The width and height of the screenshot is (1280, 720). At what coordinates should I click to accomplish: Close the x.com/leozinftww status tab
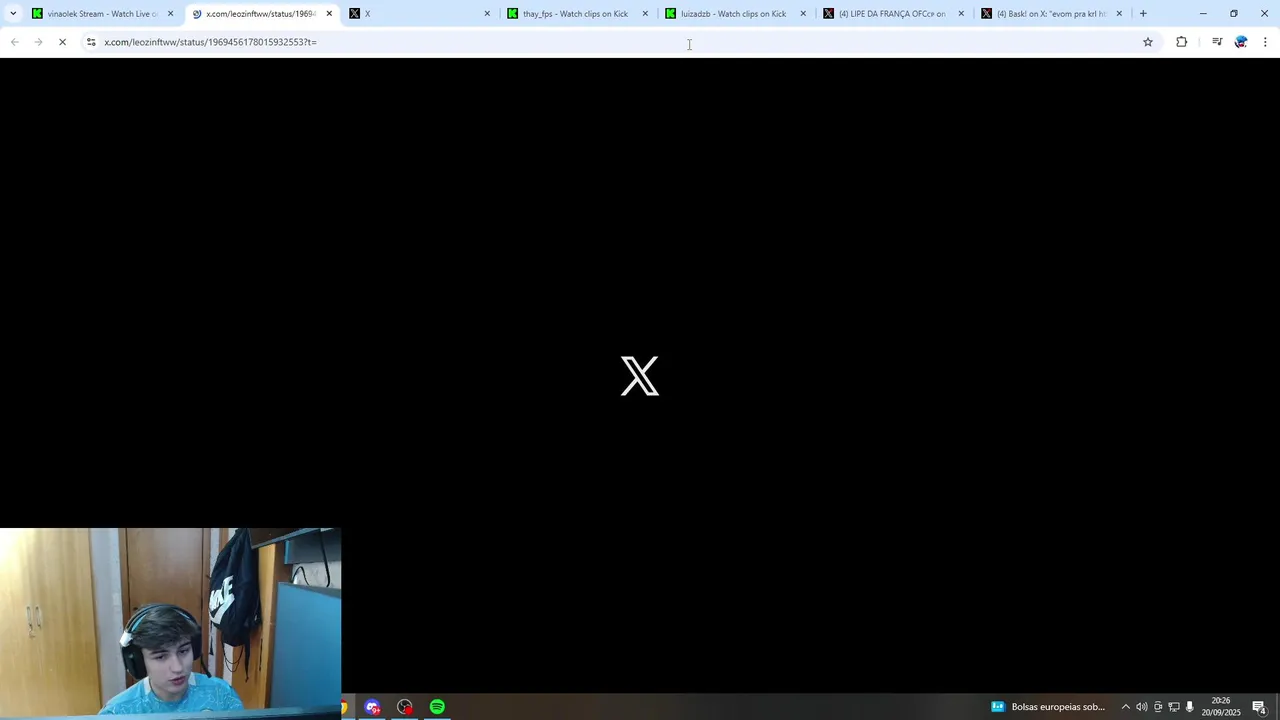click(x=329, y=14)
